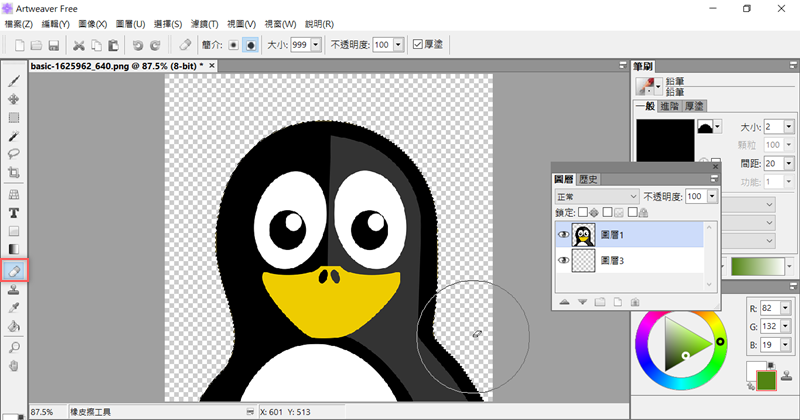This screenshot has height=420, width=800.
Task: Open the eraser 大小 size dropdown
Action: (x=317, y=45)
